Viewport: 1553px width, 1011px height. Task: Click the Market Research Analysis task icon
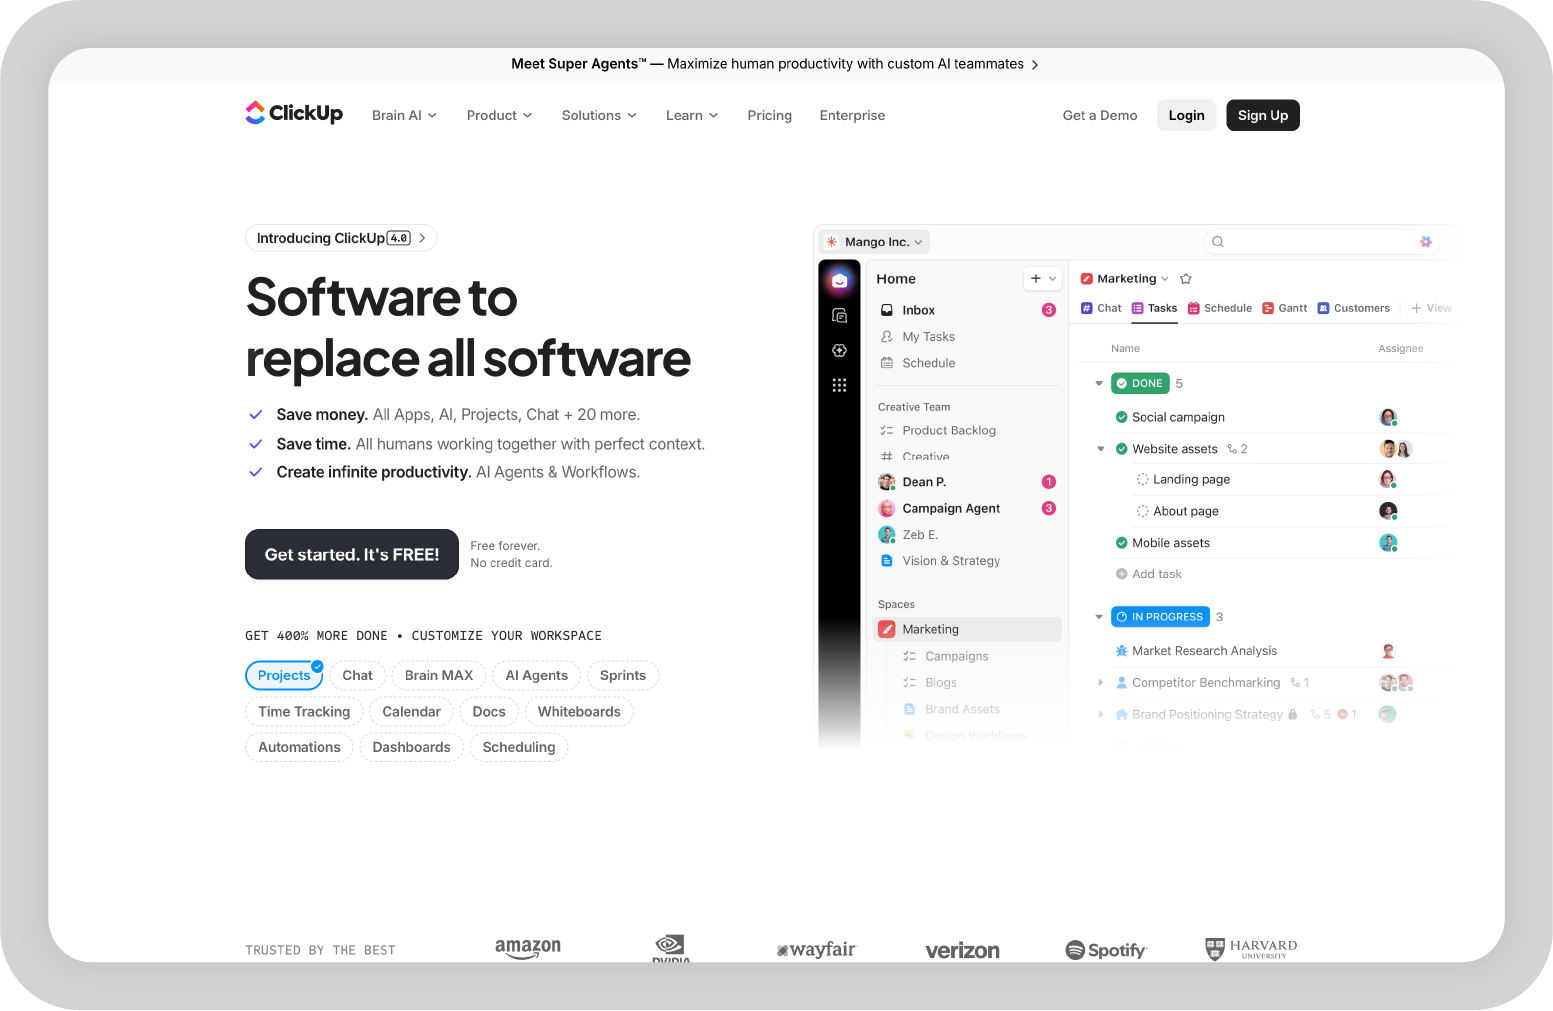[x=1122, y=651]
